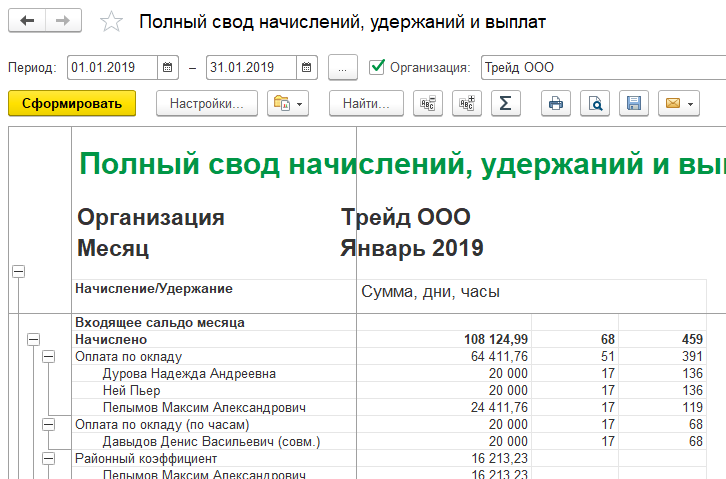The image size is (726, 479).
Task: Collapse the Районный коэффициент group
Action: pyautogui.click(x=49, y=459)
